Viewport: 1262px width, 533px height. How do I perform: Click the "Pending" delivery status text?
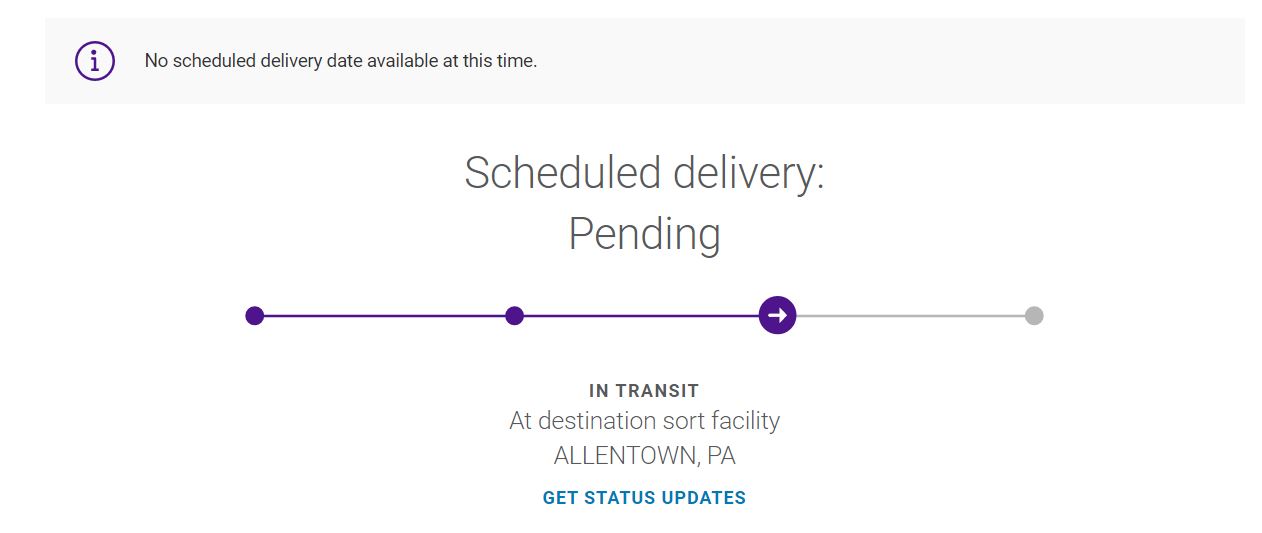pyautogui.click(x=644, y=234)
